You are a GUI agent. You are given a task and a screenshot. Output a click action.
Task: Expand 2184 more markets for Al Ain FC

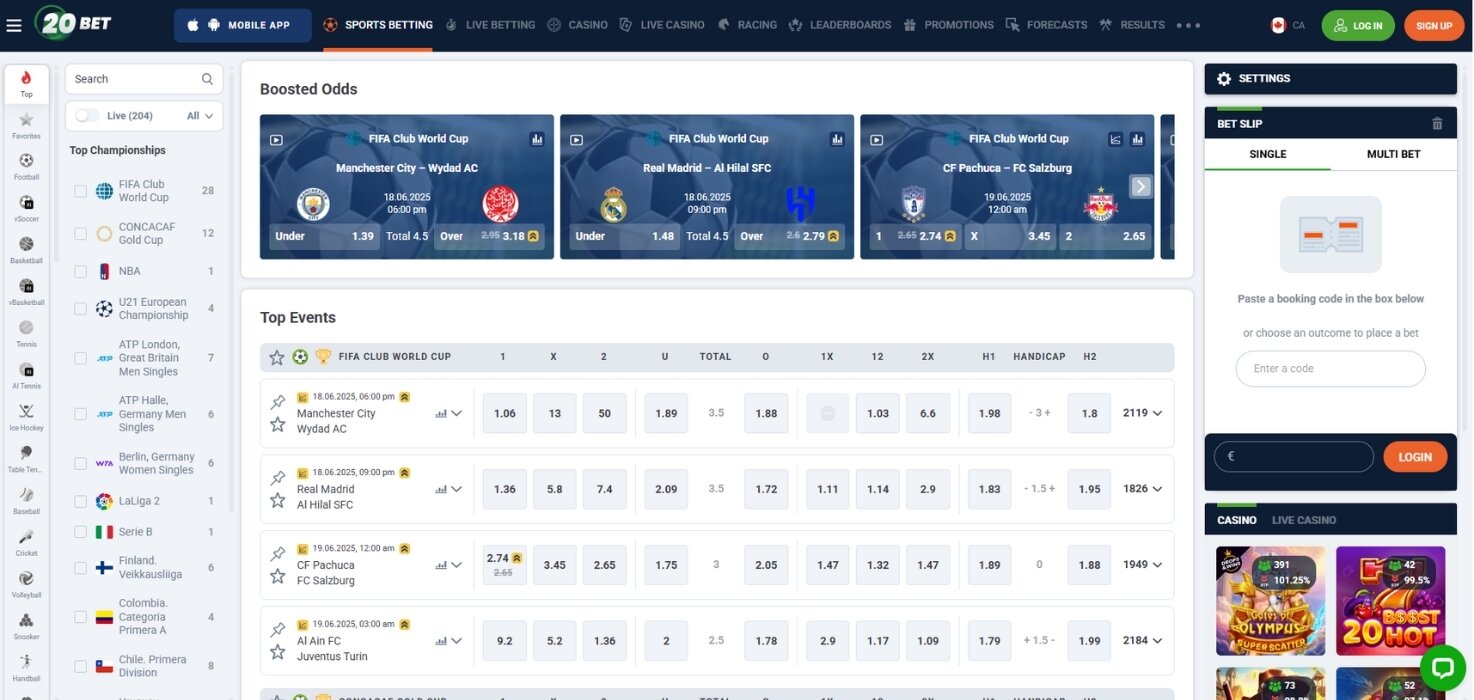(1143, 641)
